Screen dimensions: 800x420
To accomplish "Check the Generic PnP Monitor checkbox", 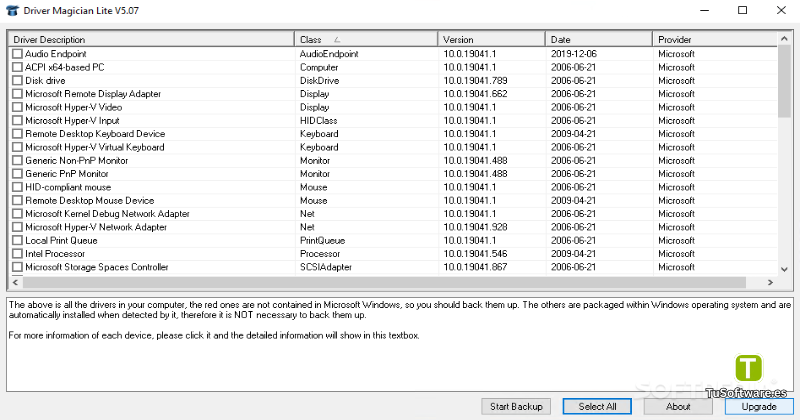I will pos(17,174).
